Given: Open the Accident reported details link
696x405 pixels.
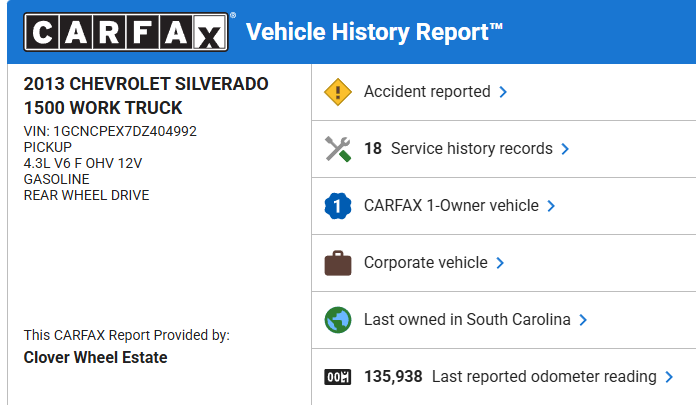Looking at the screenshot, I should pyautogui.click(x=427, y=92).
